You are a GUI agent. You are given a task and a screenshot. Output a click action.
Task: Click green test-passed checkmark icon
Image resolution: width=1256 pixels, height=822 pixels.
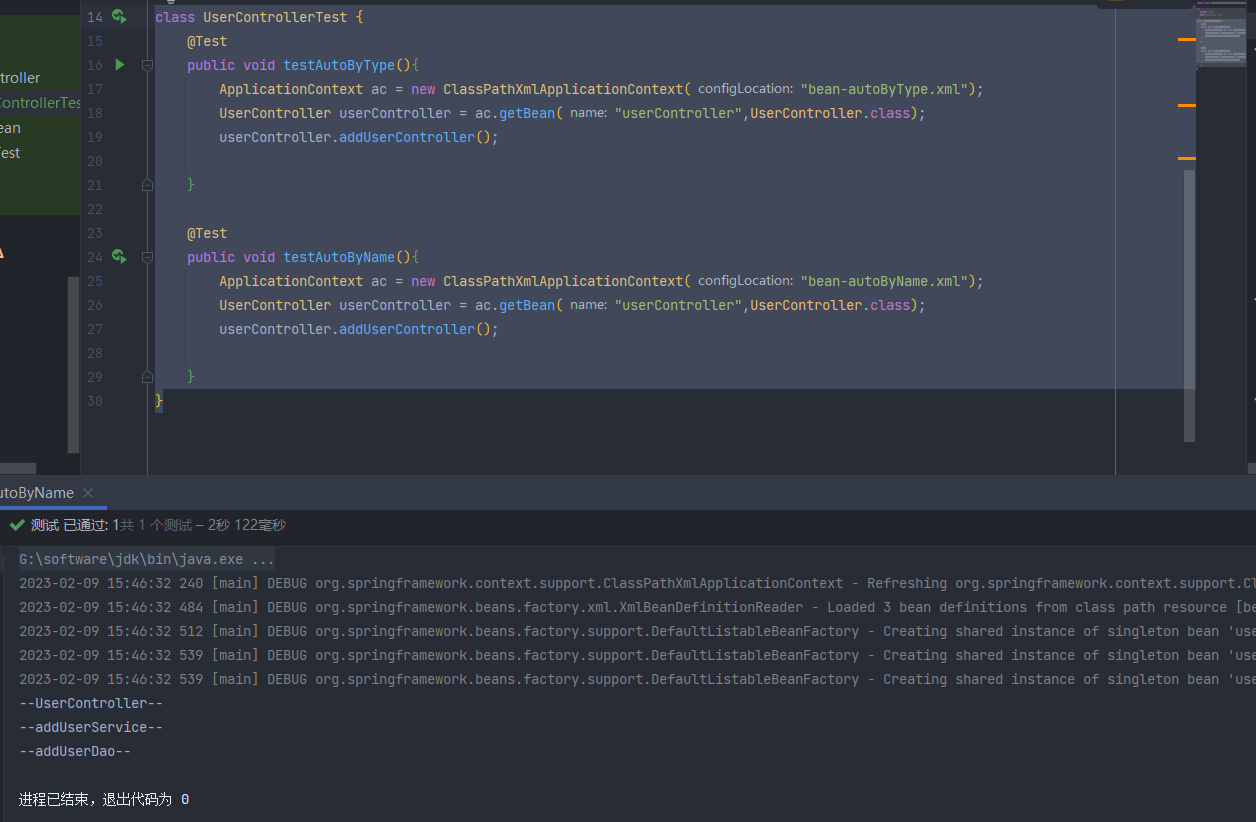pos(17,525)
